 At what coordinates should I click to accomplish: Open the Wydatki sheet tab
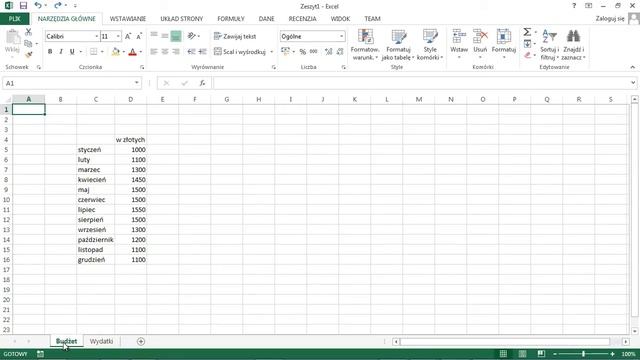click(101, 341)
